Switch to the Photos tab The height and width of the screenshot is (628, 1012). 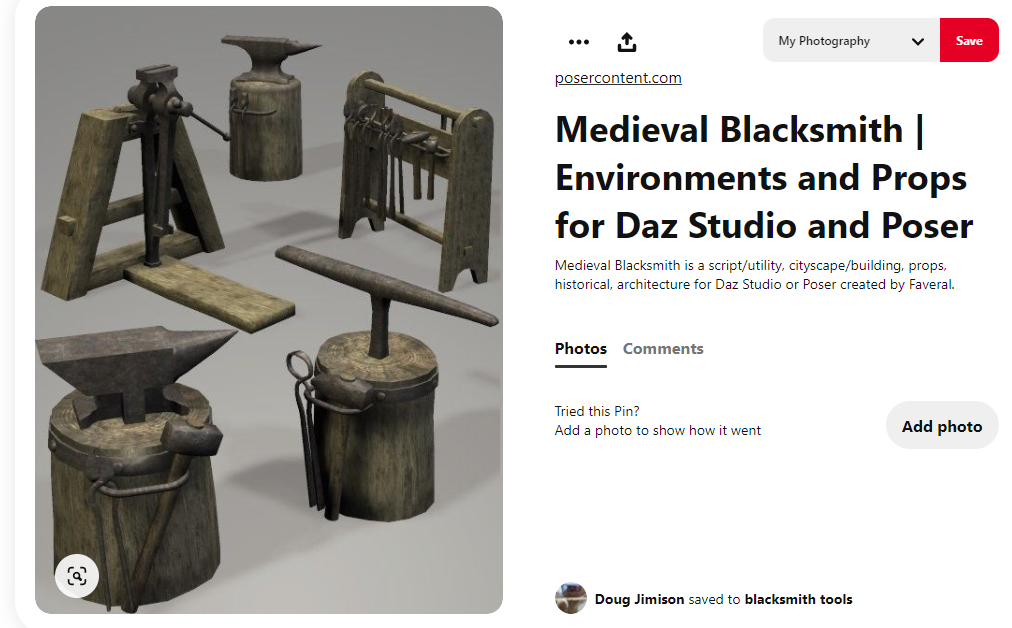(x=581, y=349)
